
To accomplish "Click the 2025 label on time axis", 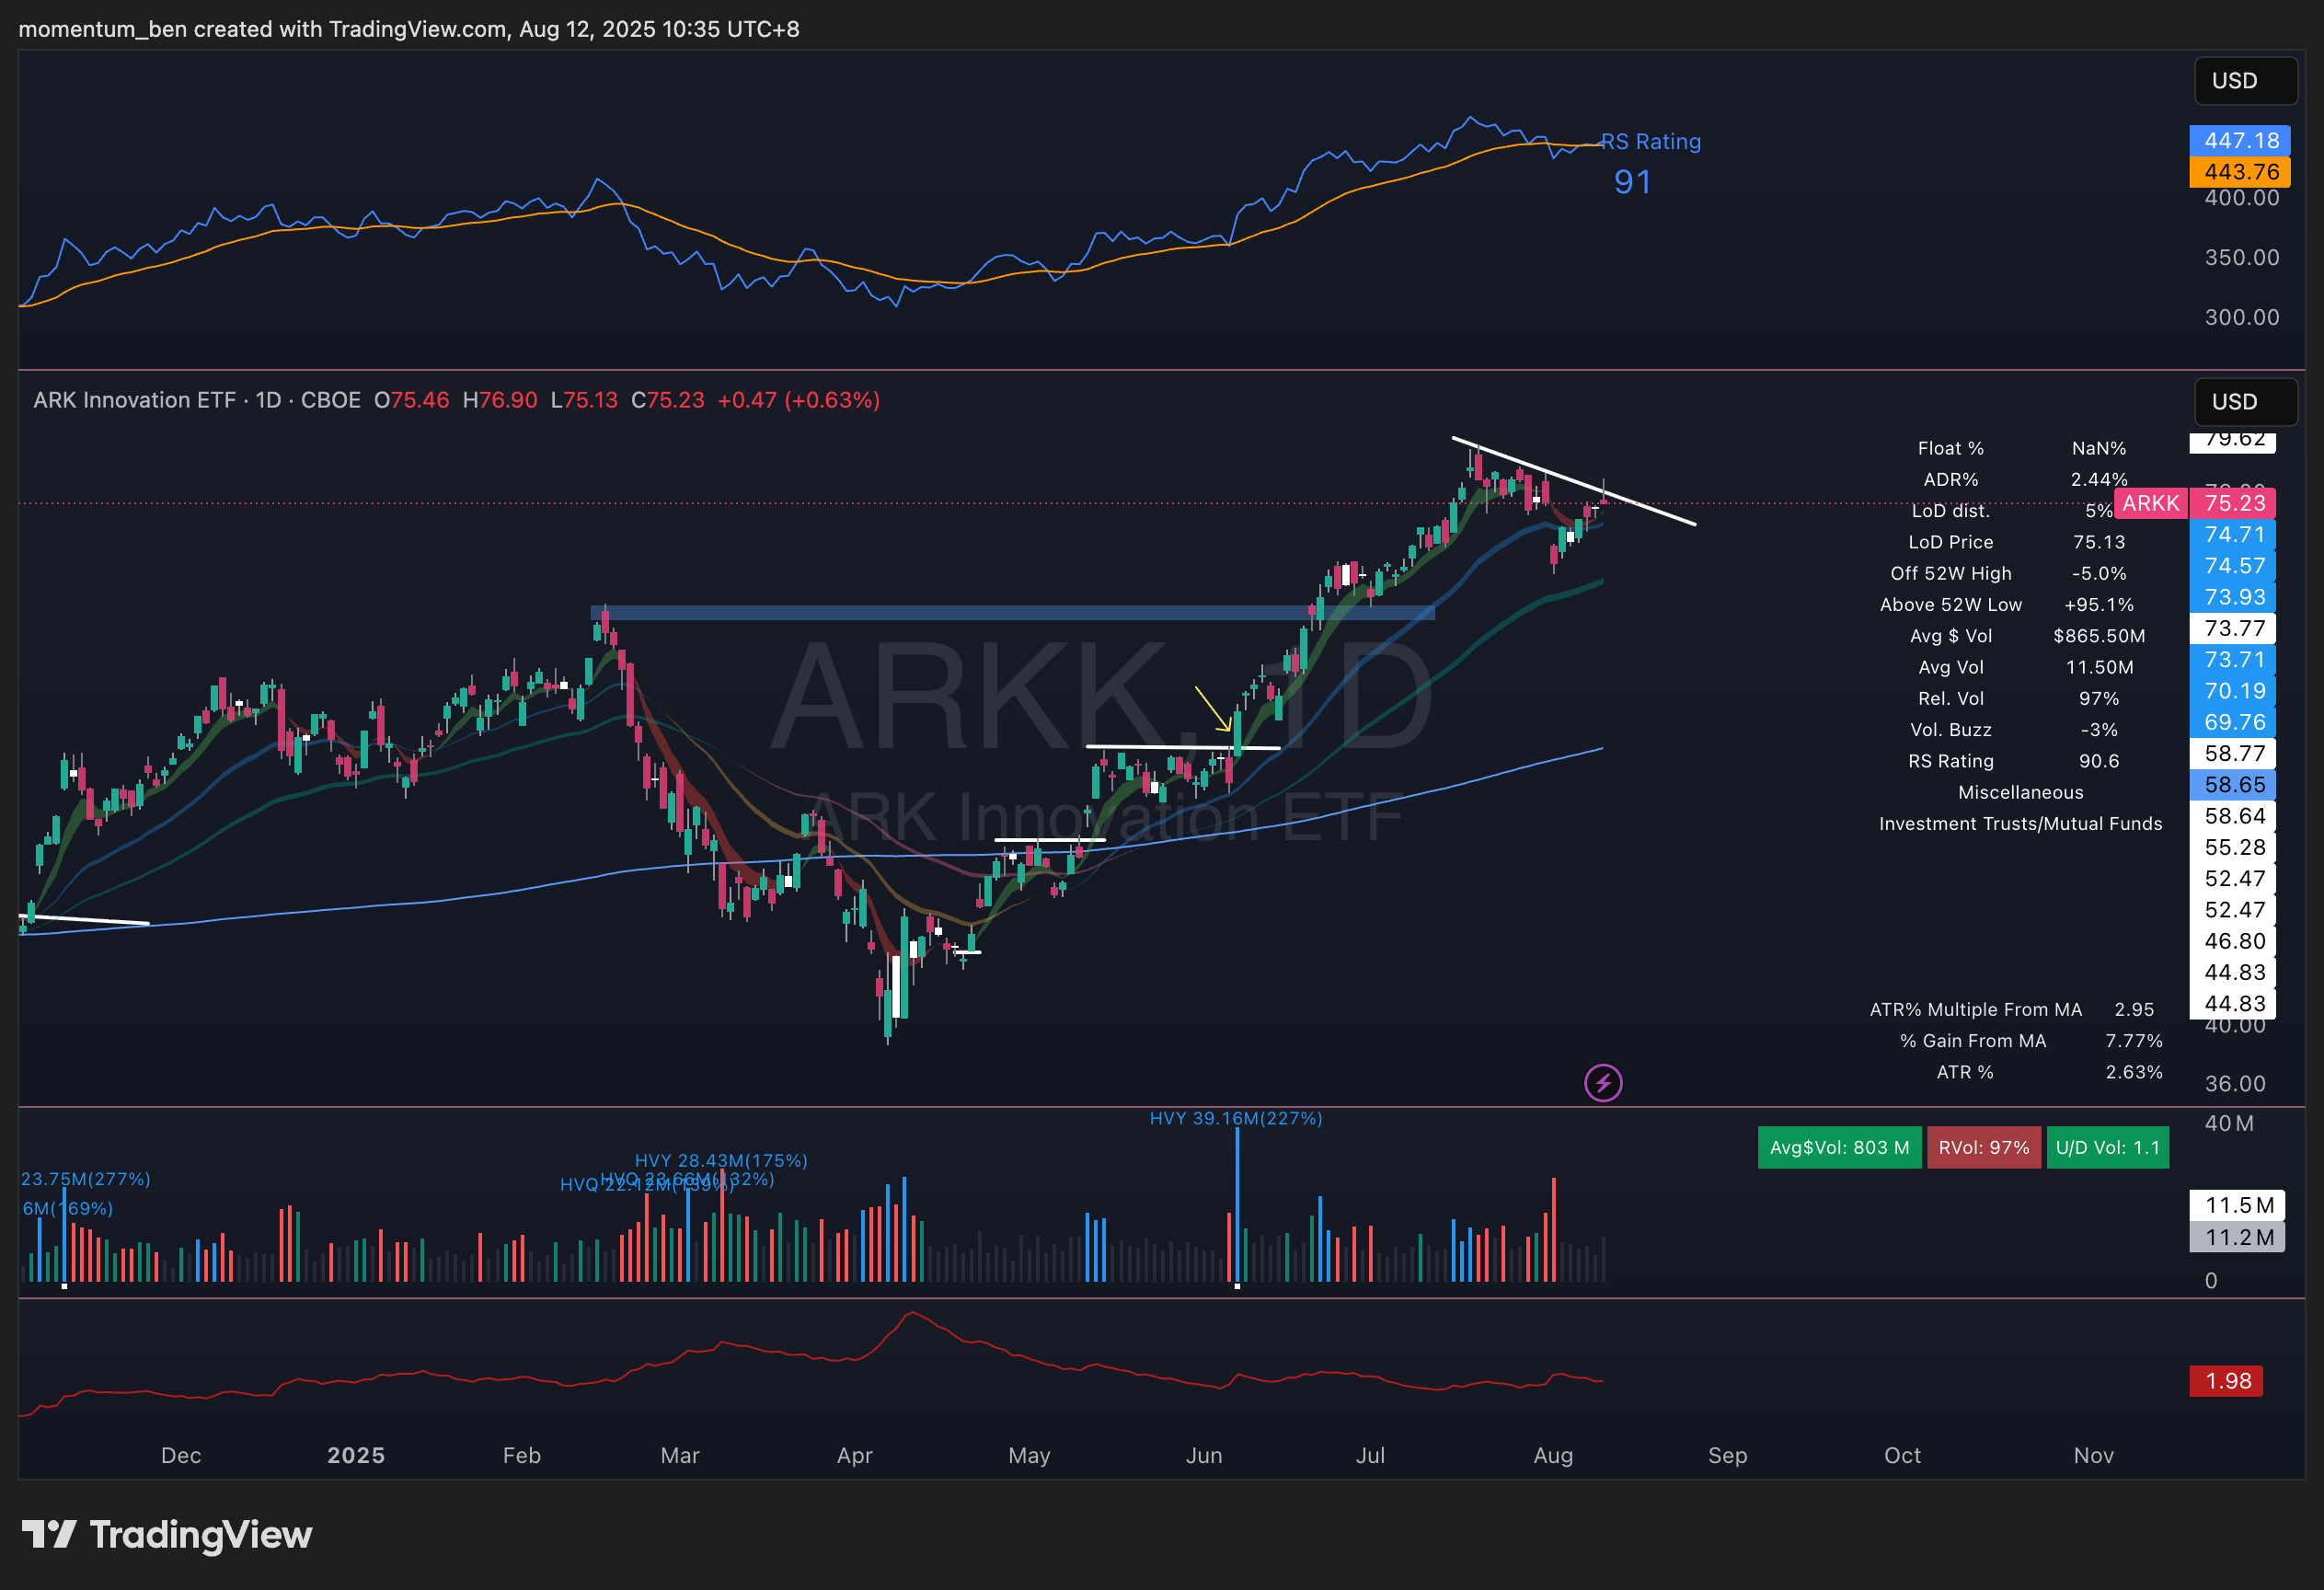I will tap(356, 1455).
